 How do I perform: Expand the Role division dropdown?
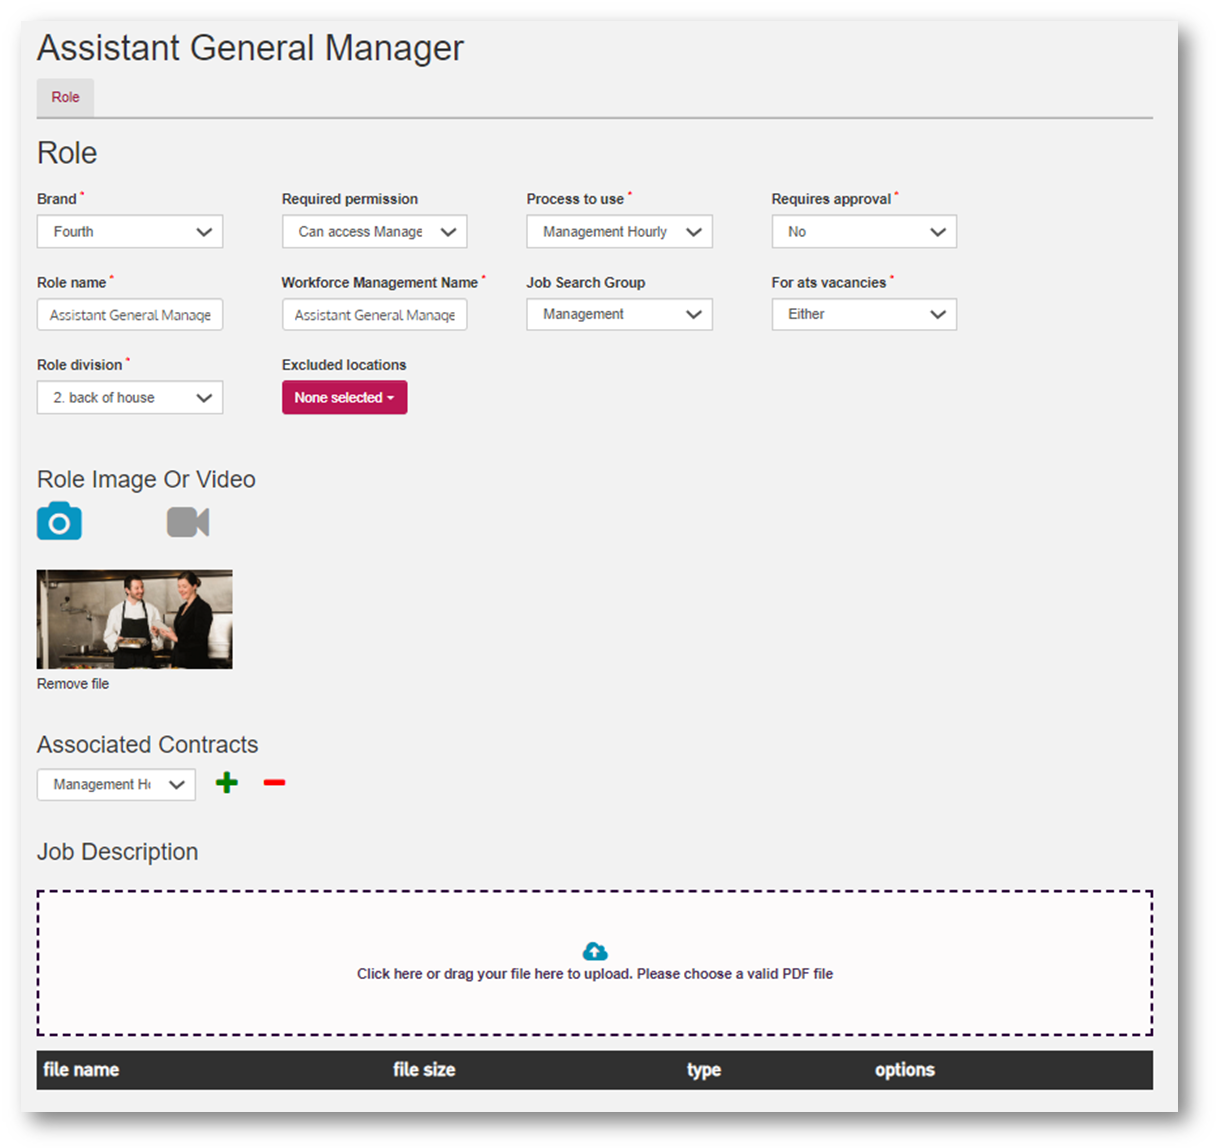[x=130, y=398]
